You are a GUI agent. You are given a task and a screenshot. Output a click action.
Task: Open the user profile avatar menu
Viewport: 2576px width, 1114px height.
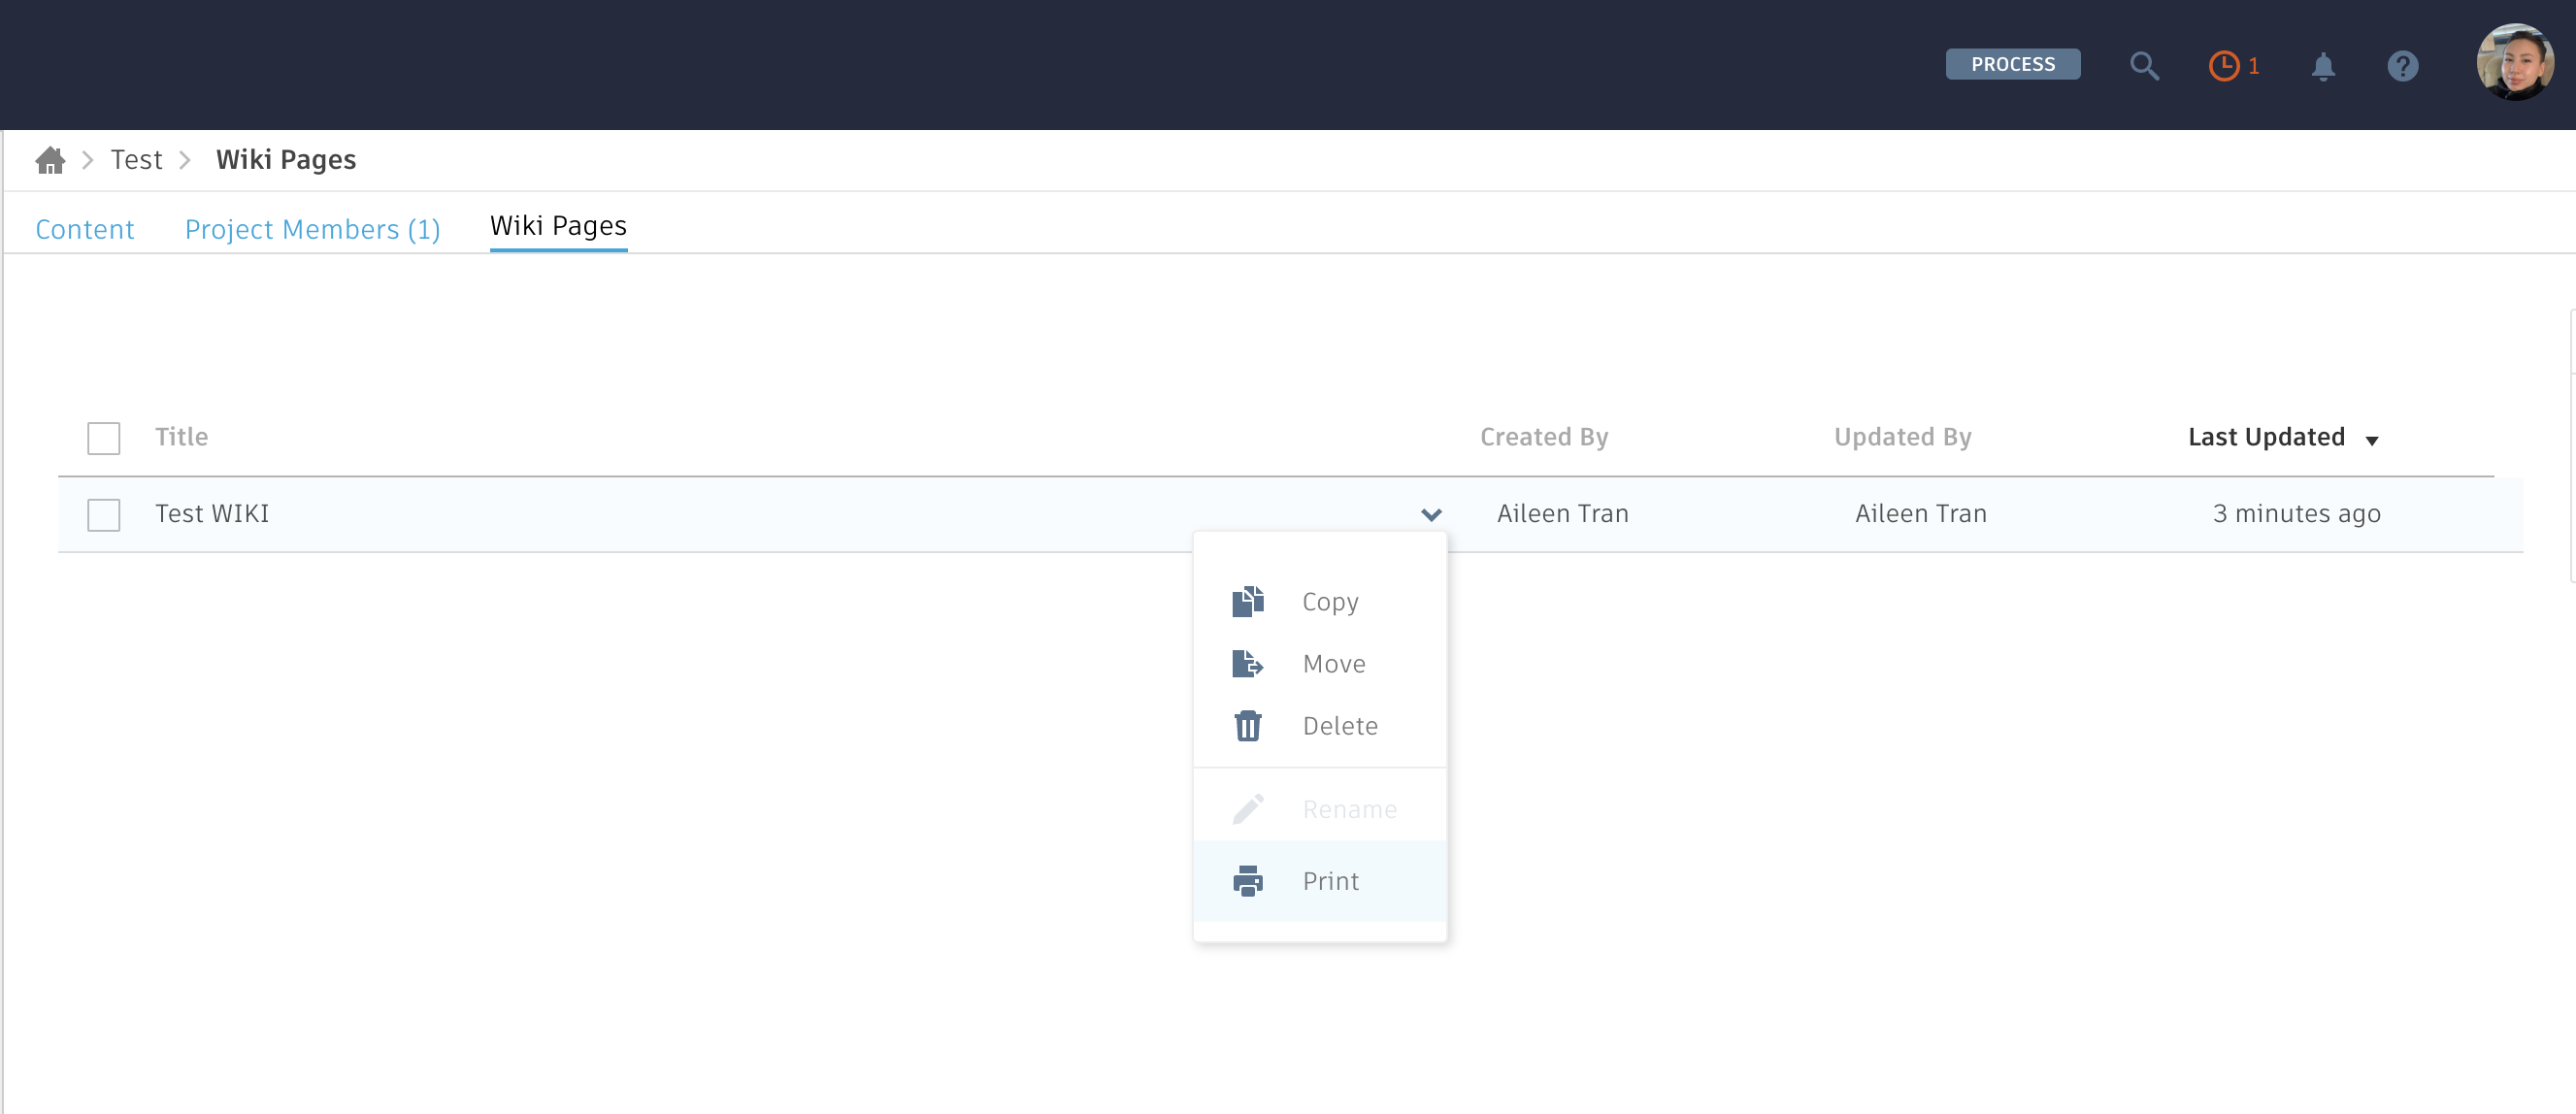[x=2514, y=62]
